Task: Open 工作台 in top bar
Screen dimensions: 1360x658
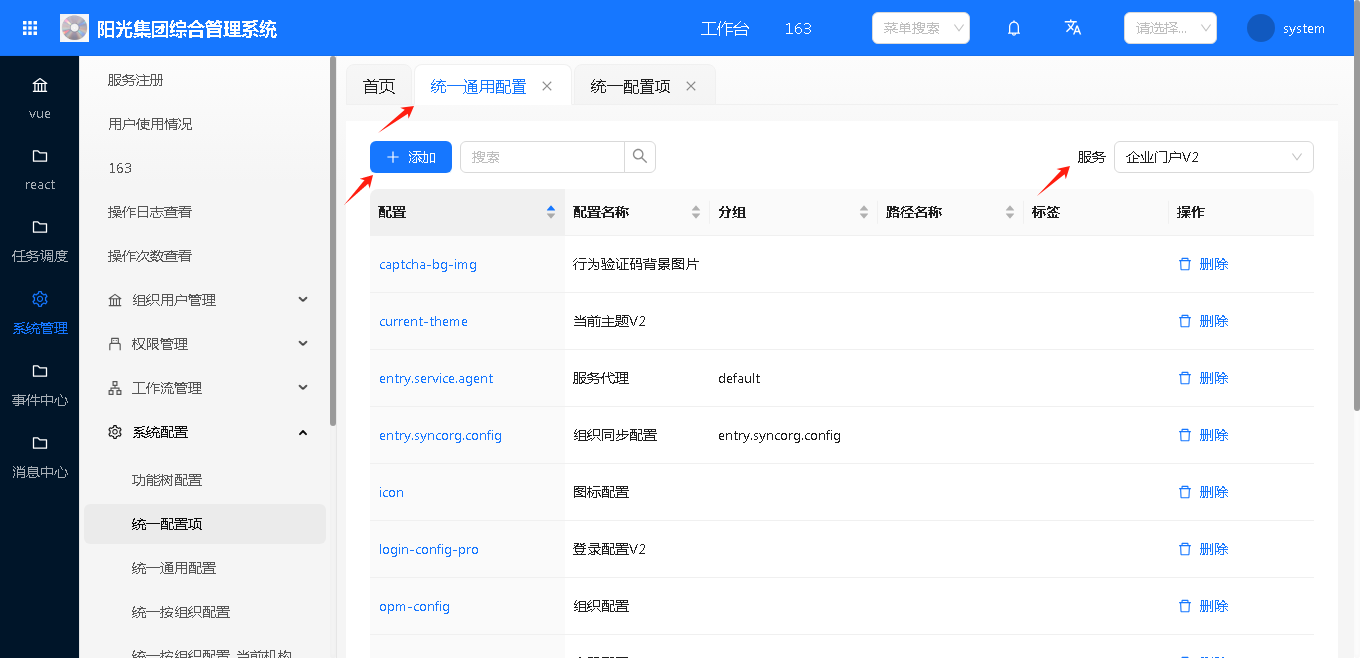Action: click(x=725, y=28)
